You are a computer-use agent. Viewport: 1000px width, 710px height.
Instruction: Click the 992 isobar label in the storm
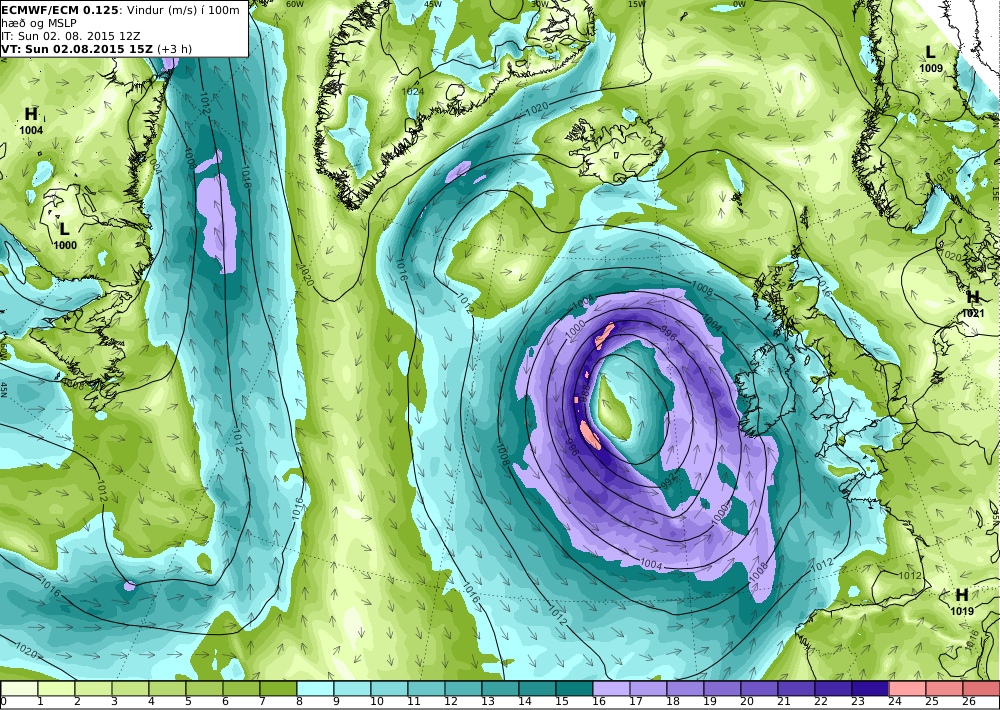point(668,482)
